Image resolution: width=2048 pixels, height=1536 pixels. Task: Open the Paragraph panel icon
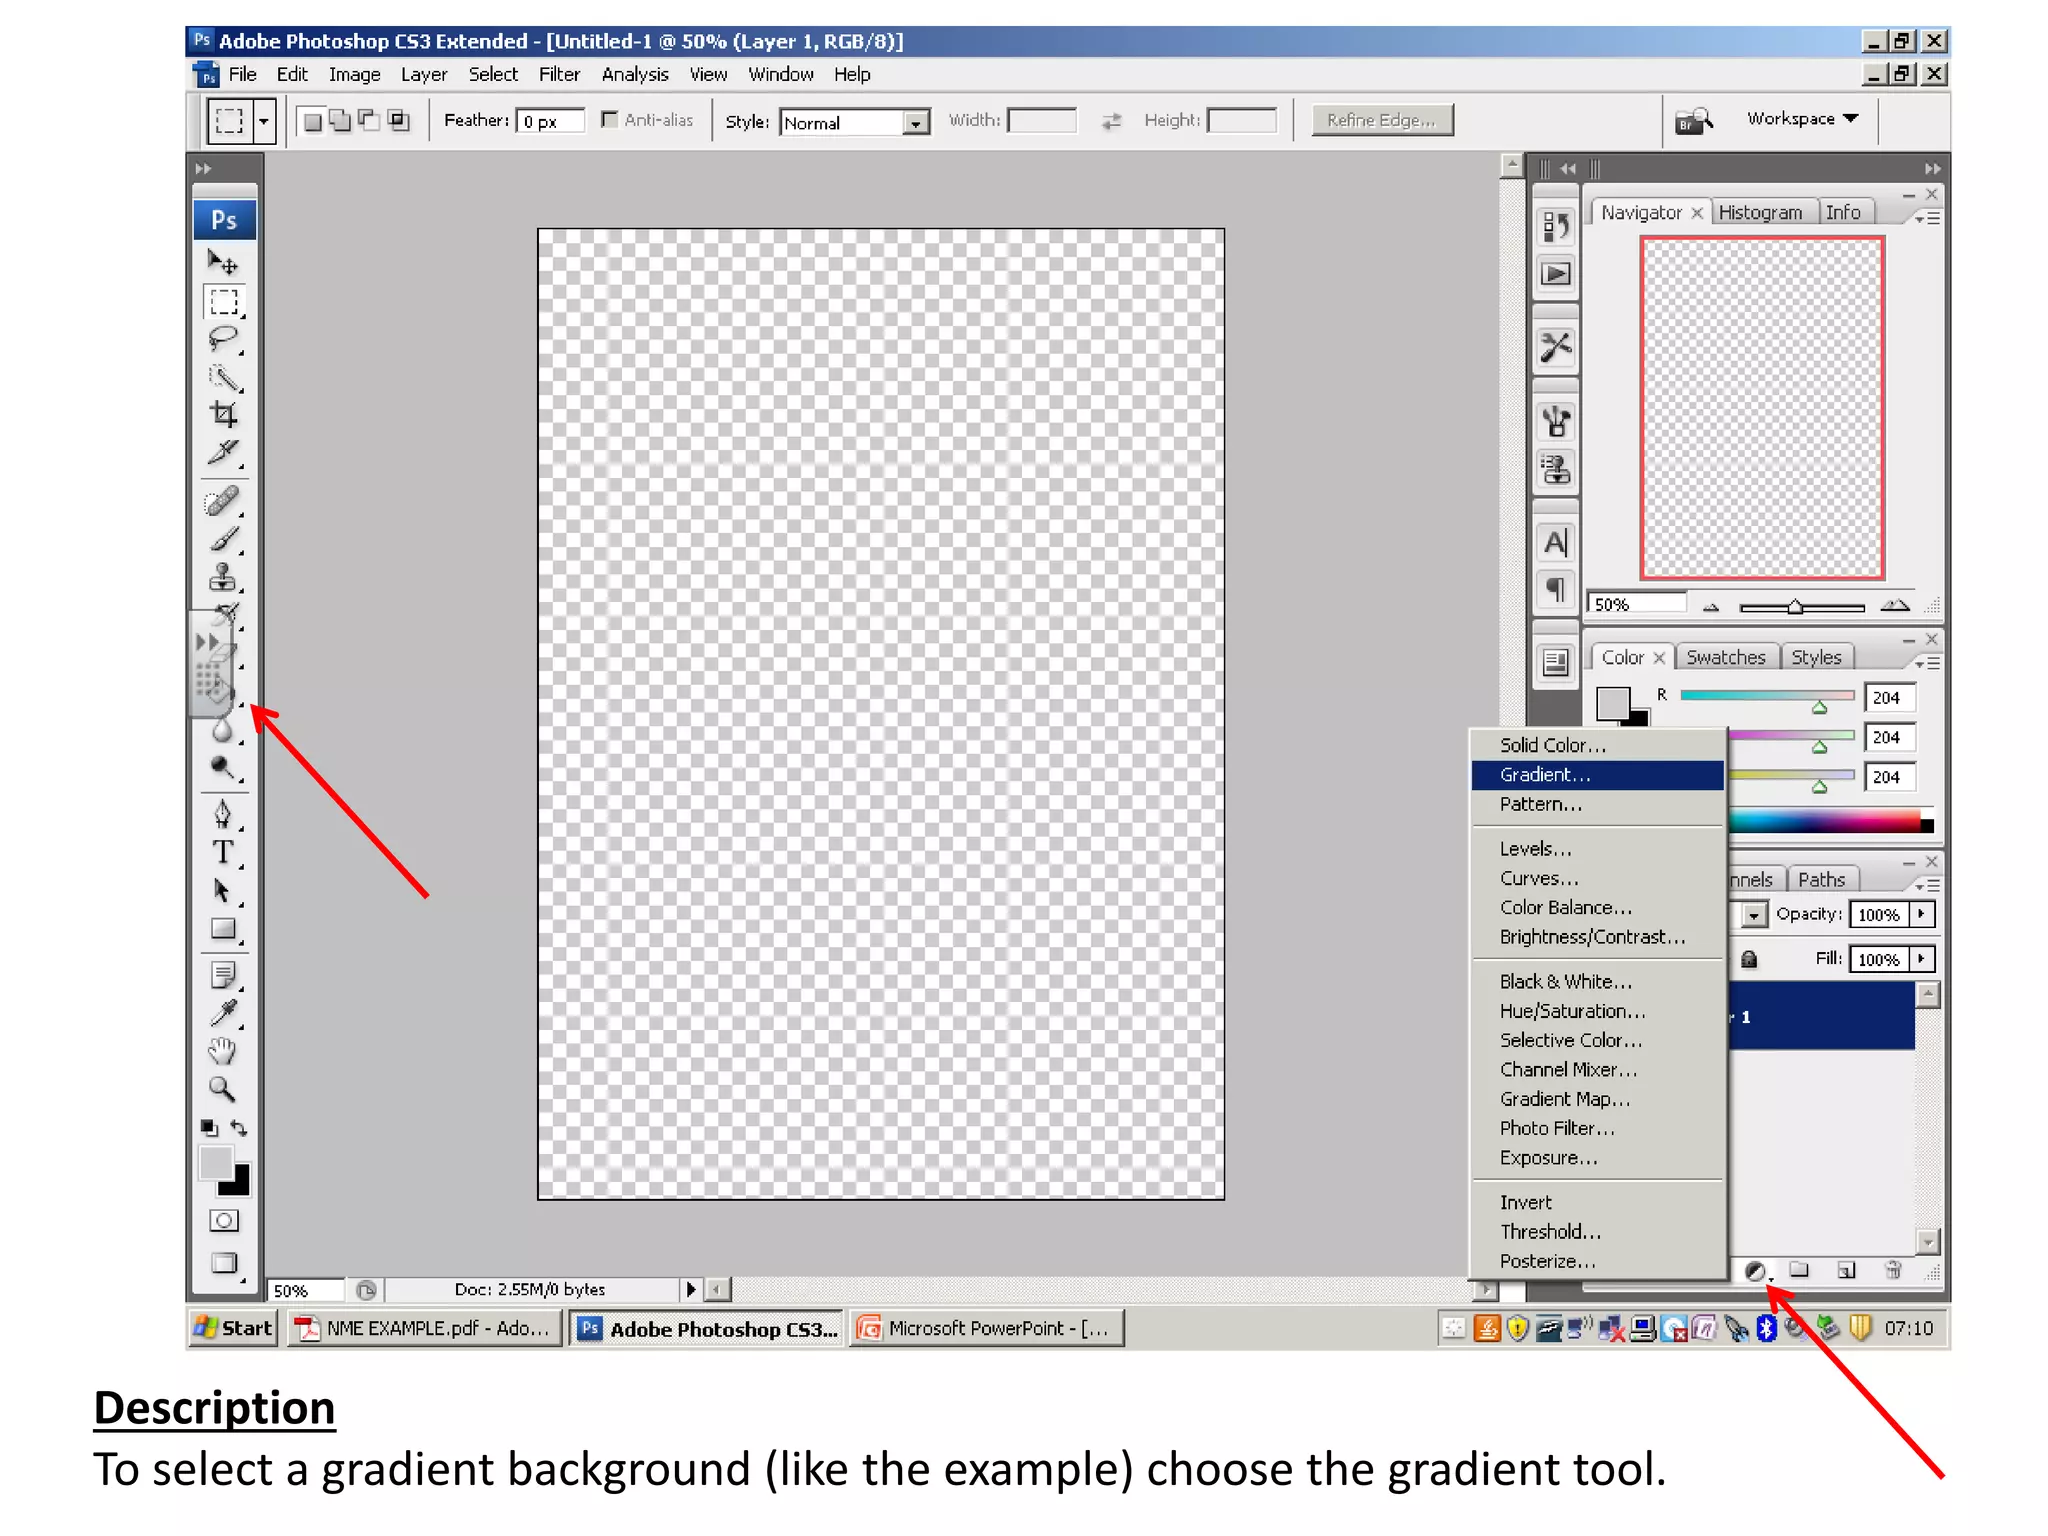click(x=1556, y=589)
